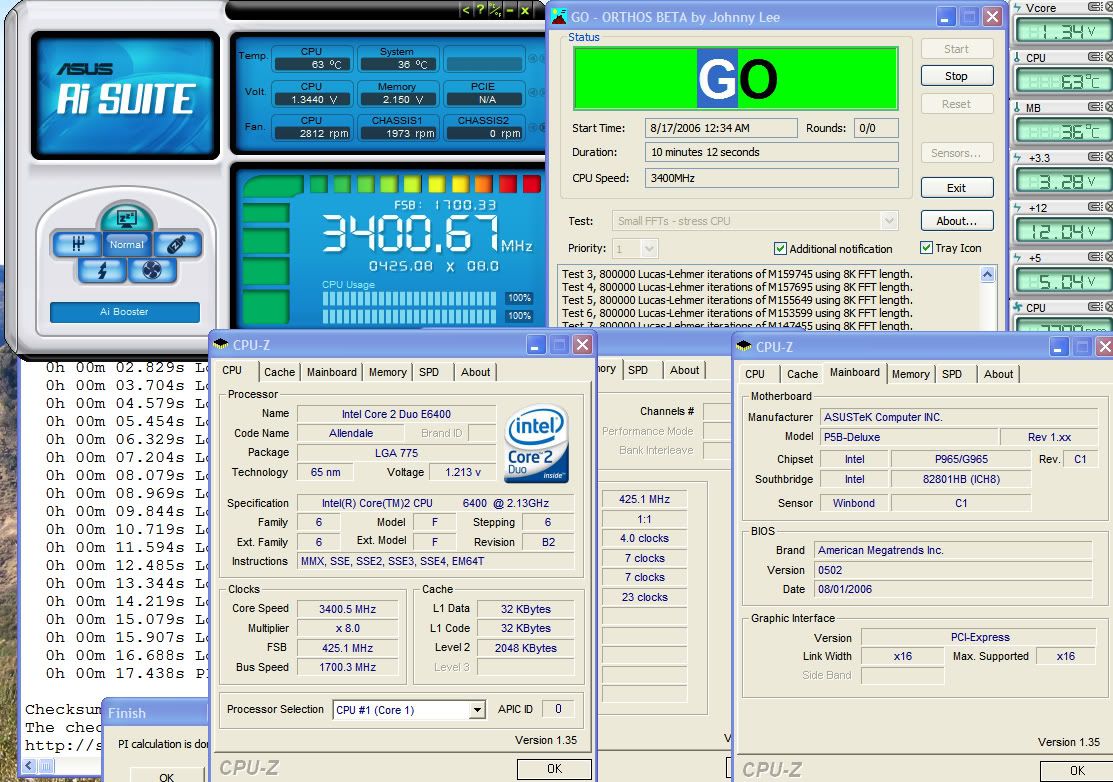Screen dimensions: 1113x782
Task: Click the Reset button in Orthos
Action: click(956, 104)
